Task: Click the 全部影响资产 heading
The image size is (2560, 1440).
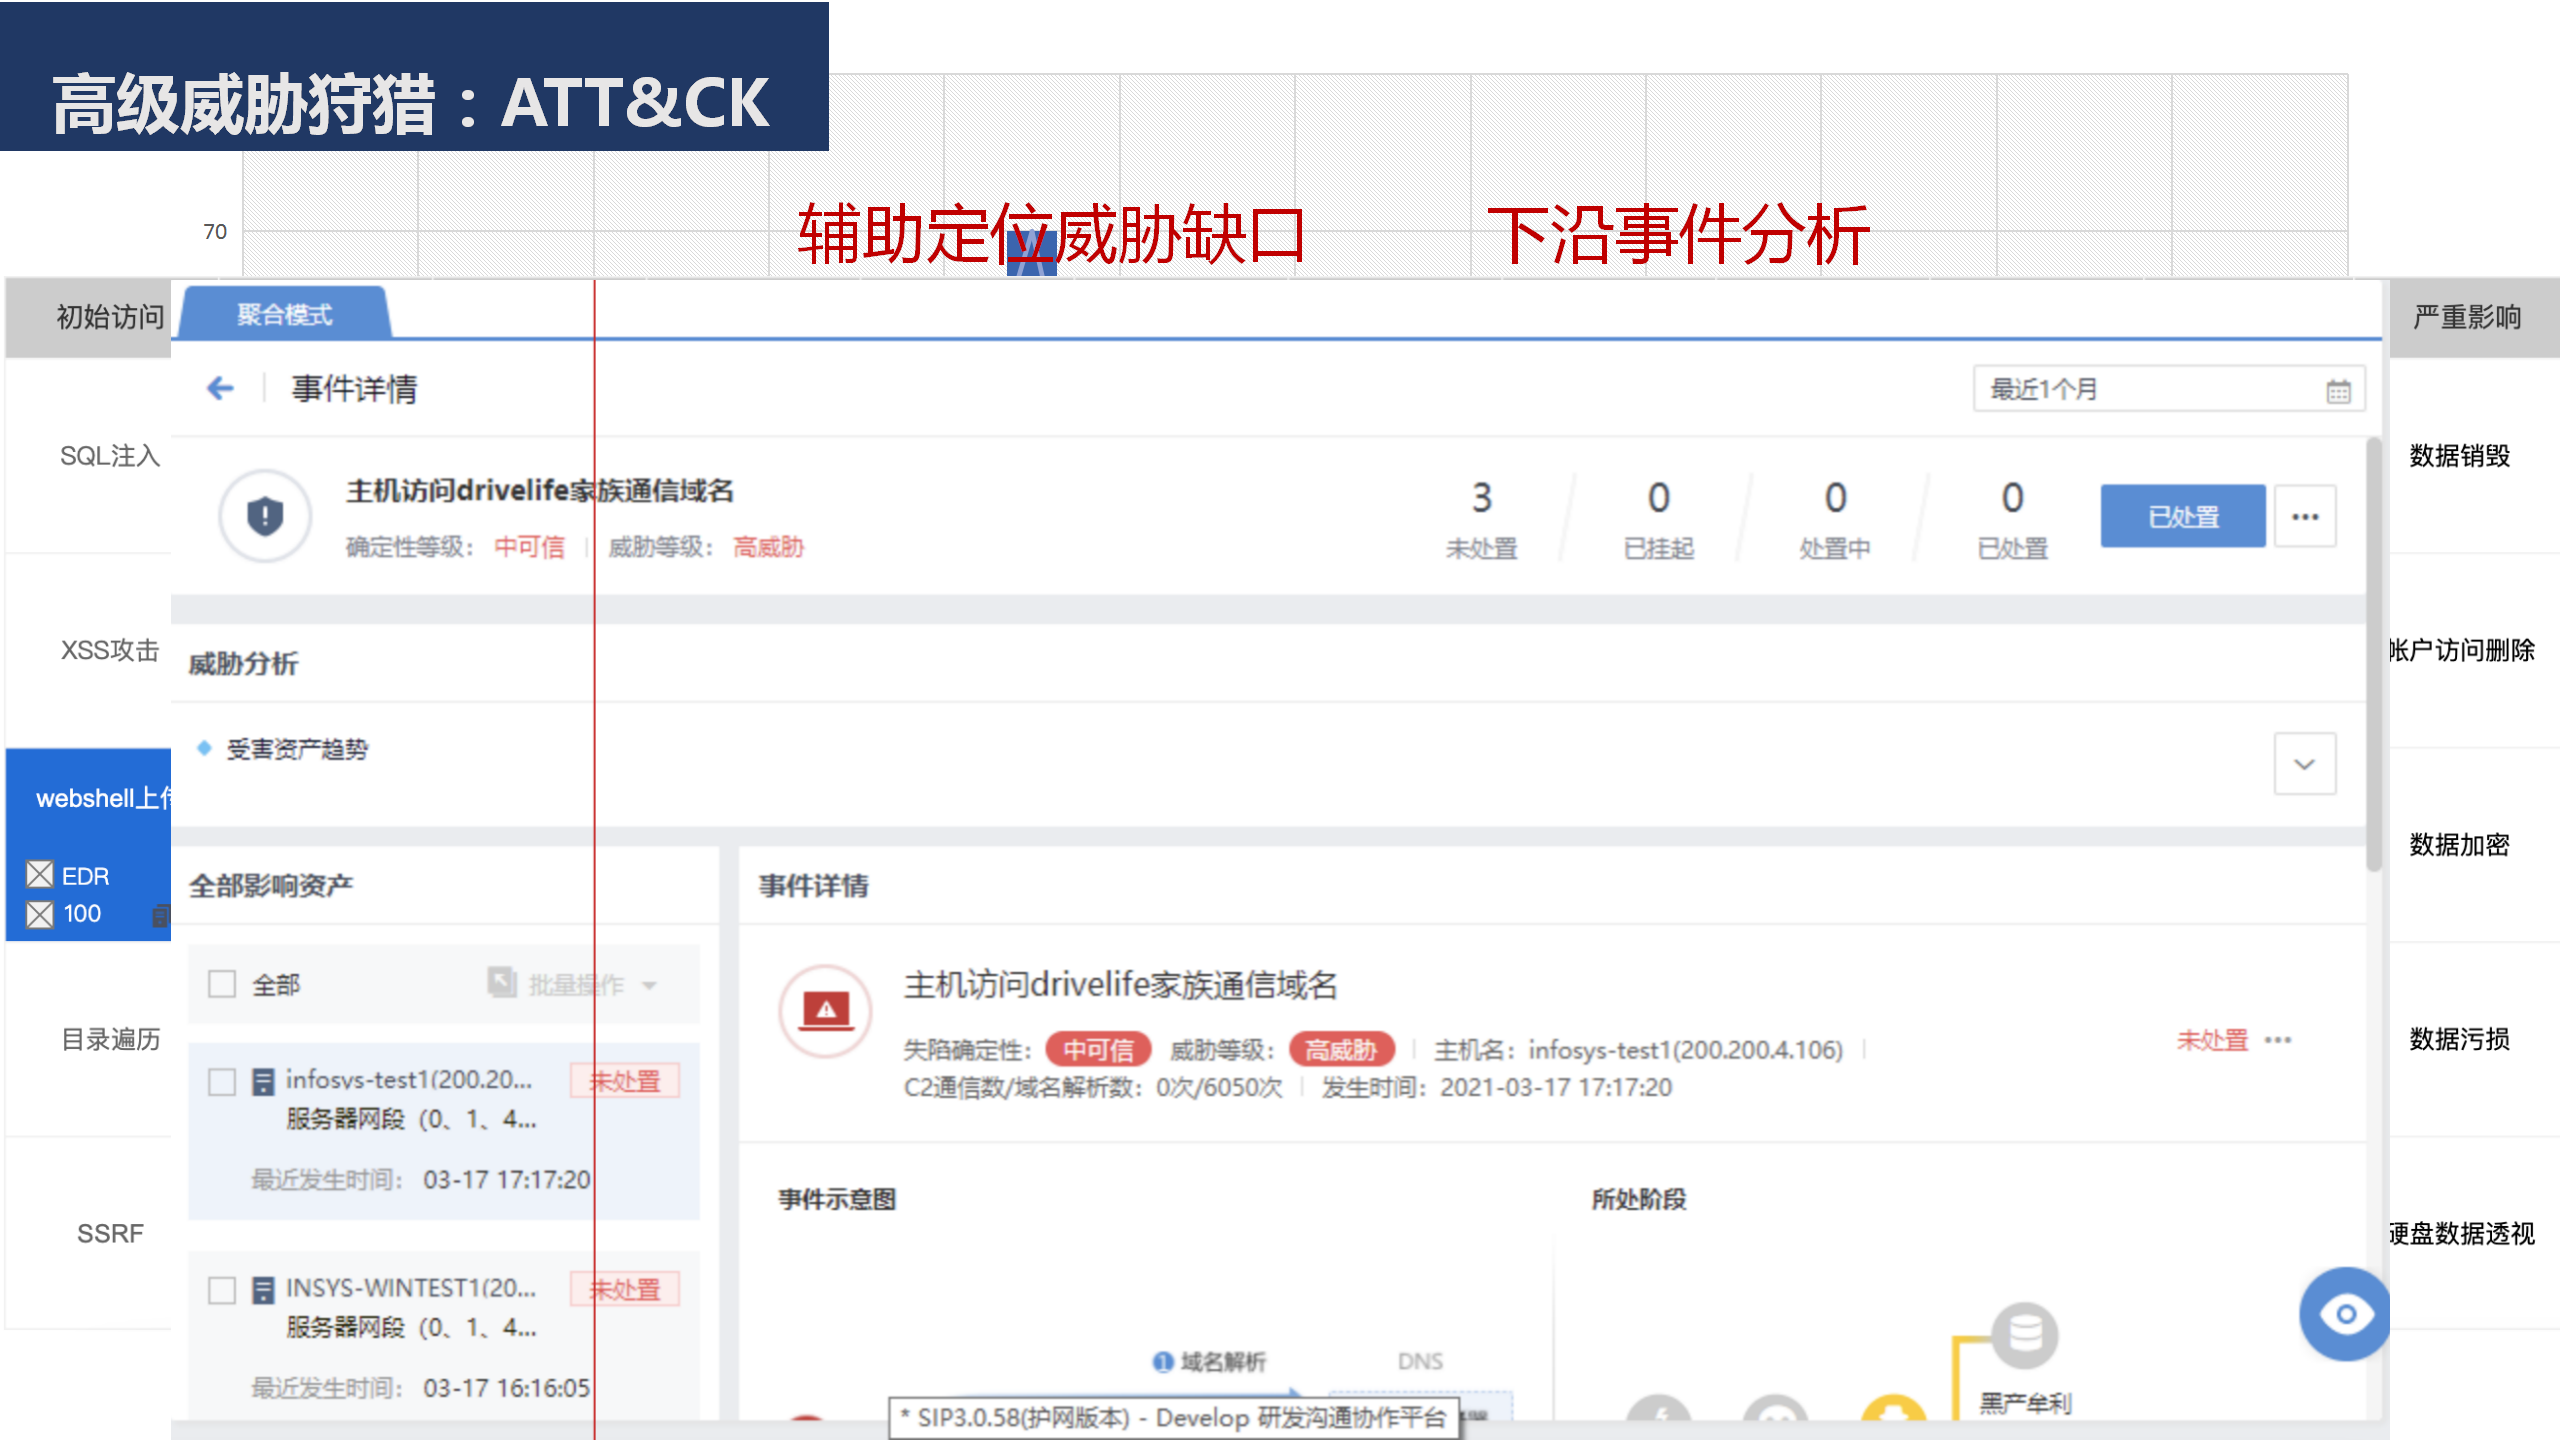Action: pos(271,885)
